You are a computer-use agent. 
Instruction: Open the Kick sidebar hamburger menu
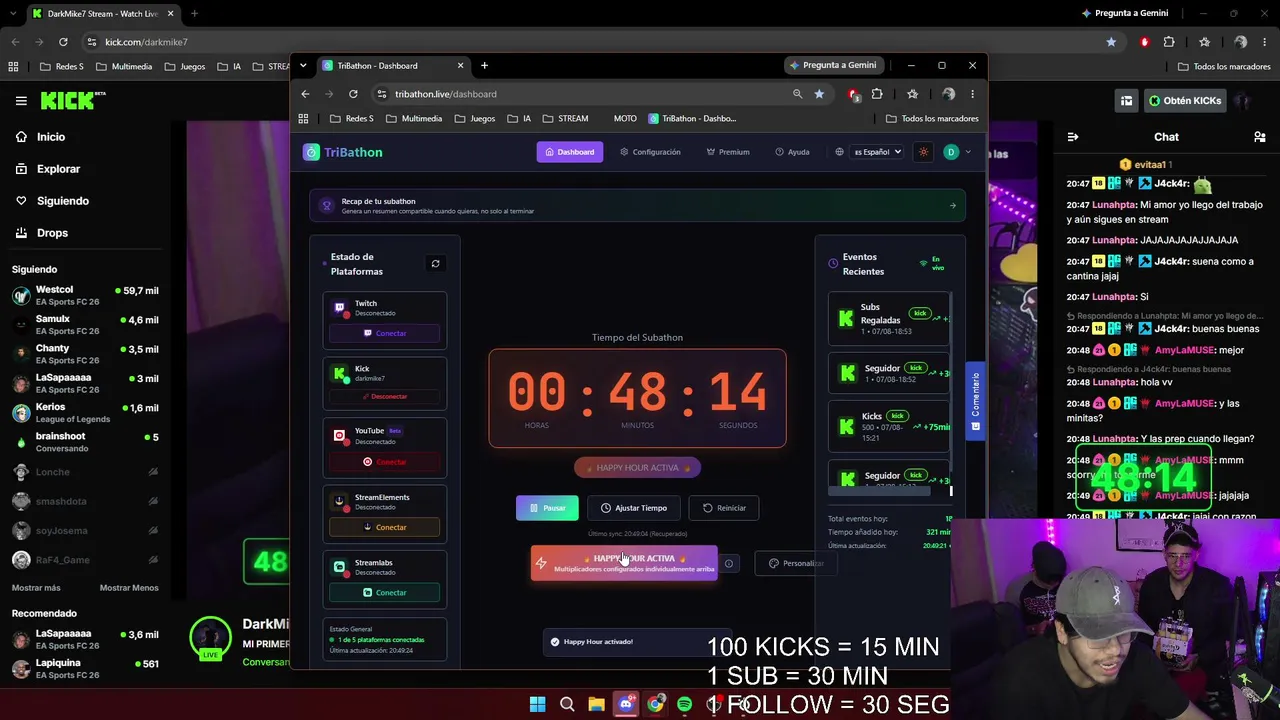21,101
